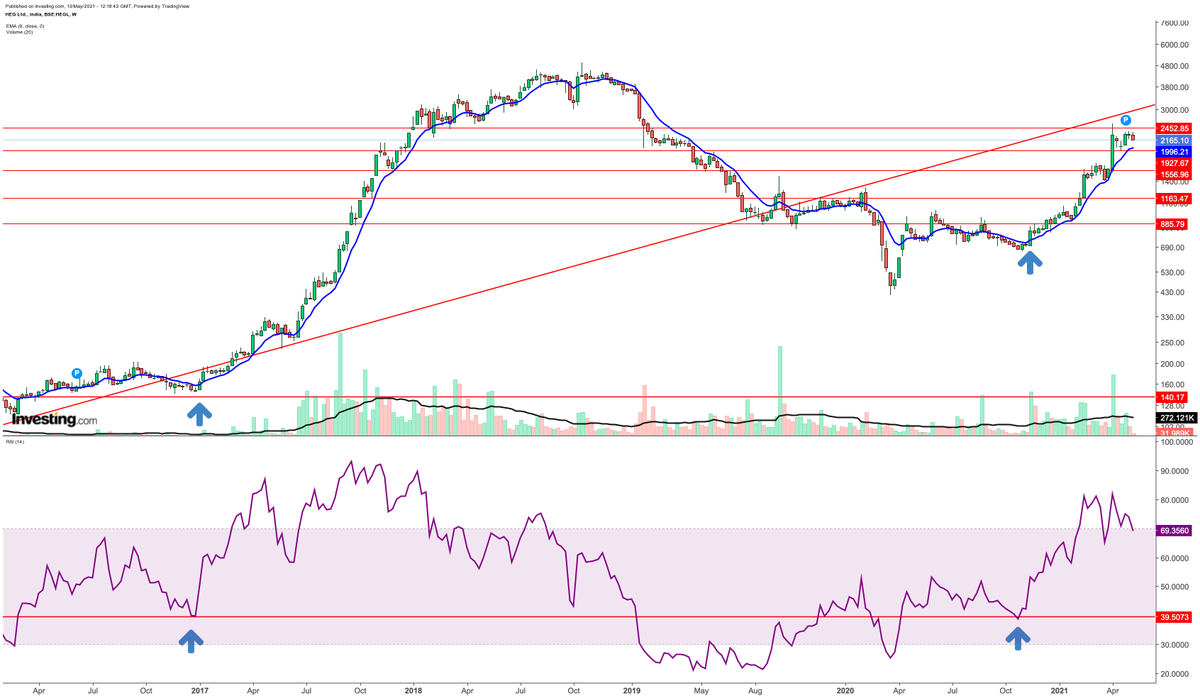Click the 60.0000 RSI axis tick
This screenshot has height=698, width=1200.
point(1174,558)
